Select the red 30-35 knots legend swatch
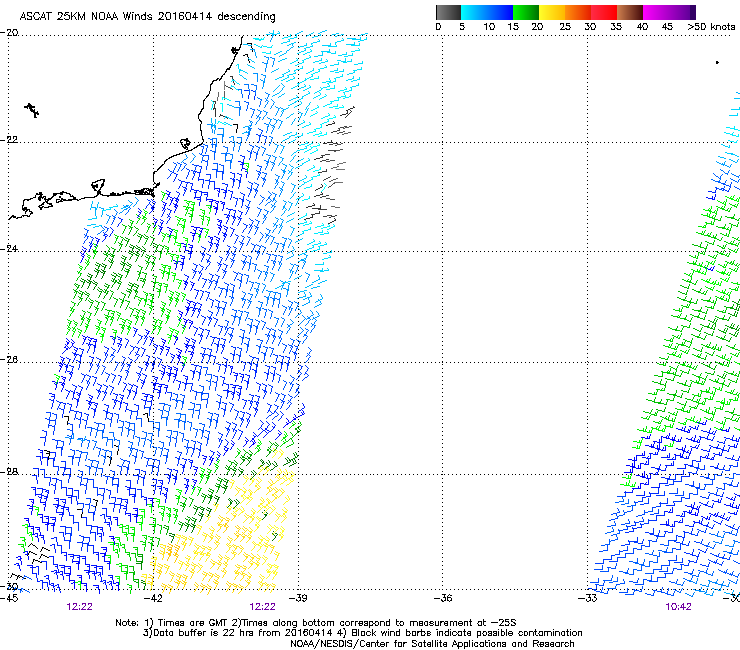 coord(604,12)
